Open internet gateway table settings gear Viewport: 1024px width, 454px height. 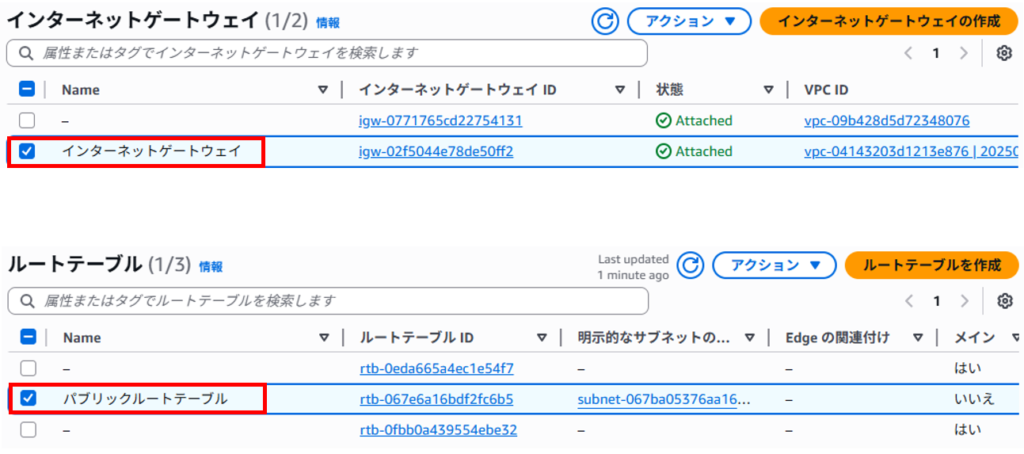click(1004, 54)
